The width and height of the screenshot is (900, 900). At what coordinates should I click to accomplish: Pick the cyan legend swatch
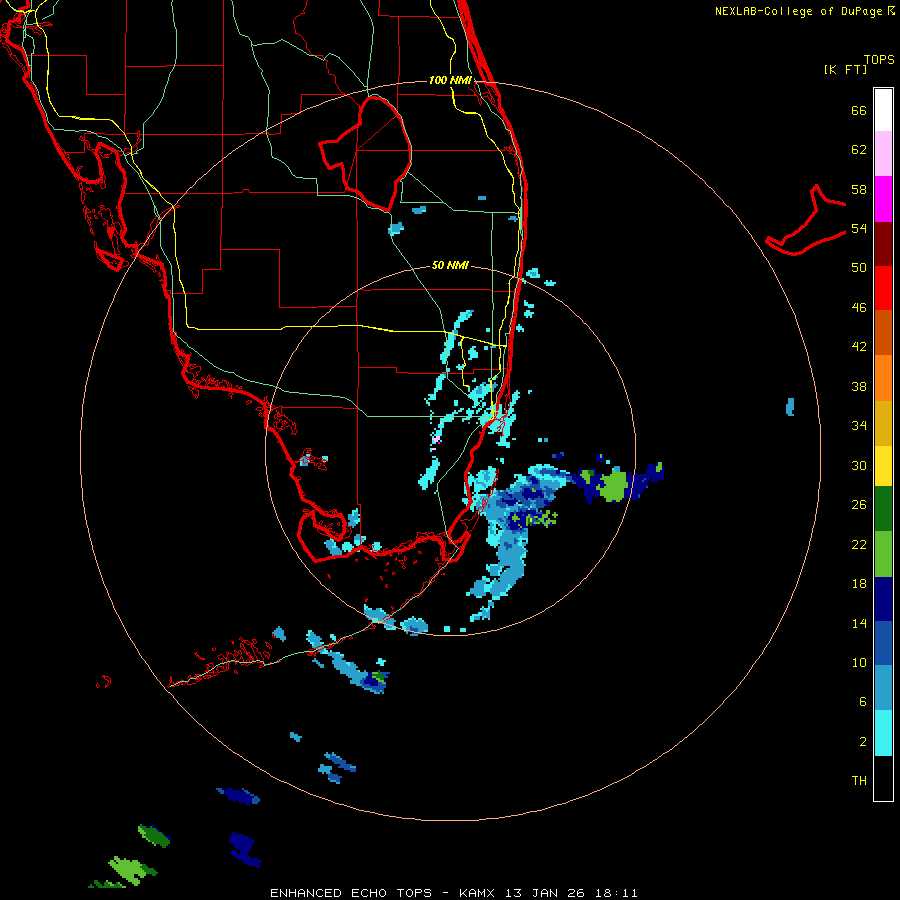(x=883, y=733)
